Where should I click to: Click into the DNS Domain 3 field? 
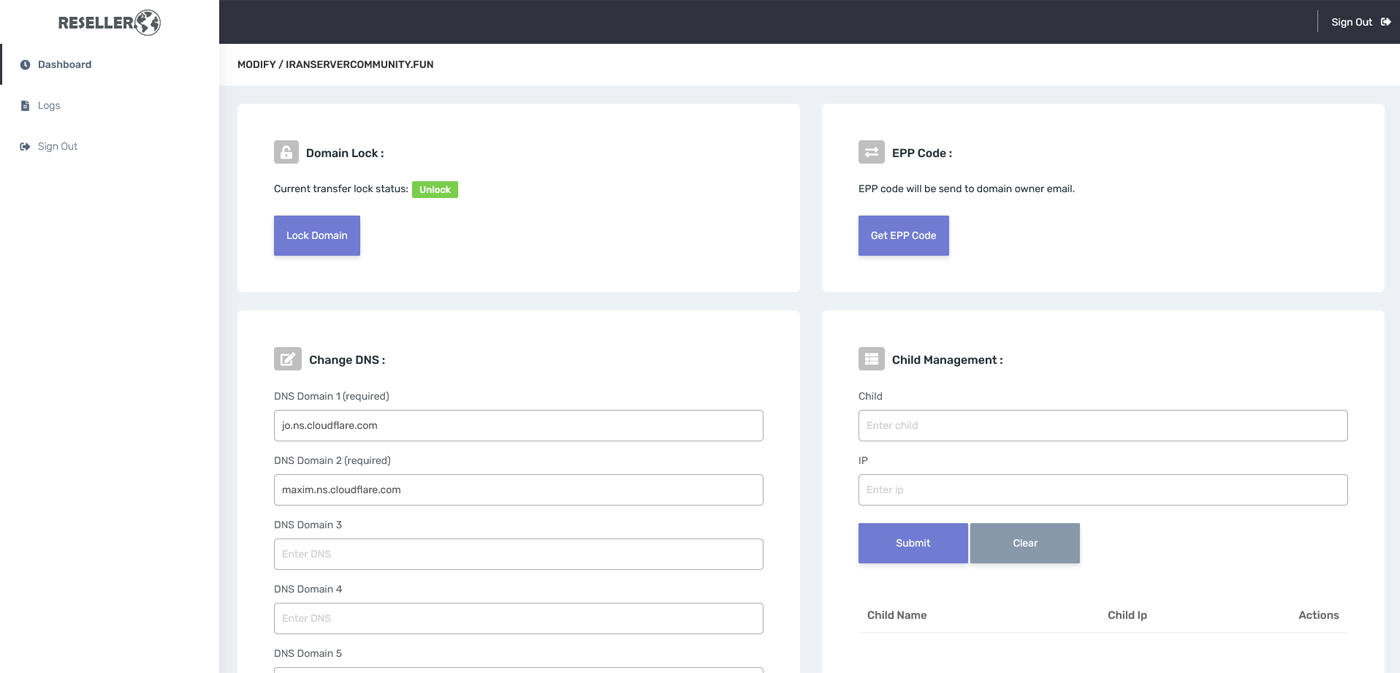[518, 554]
